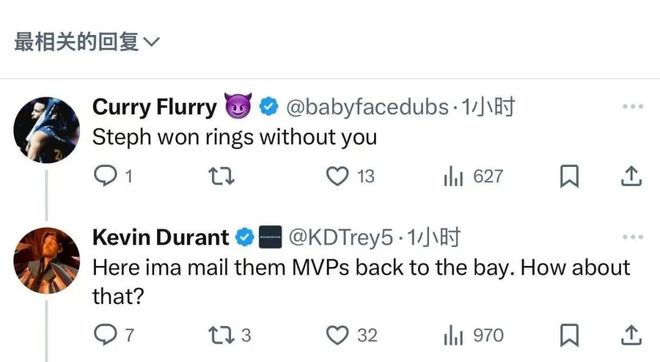Open more options for Kevin Durant tweet
Viewport: 660px width, 362px height.
633,237
